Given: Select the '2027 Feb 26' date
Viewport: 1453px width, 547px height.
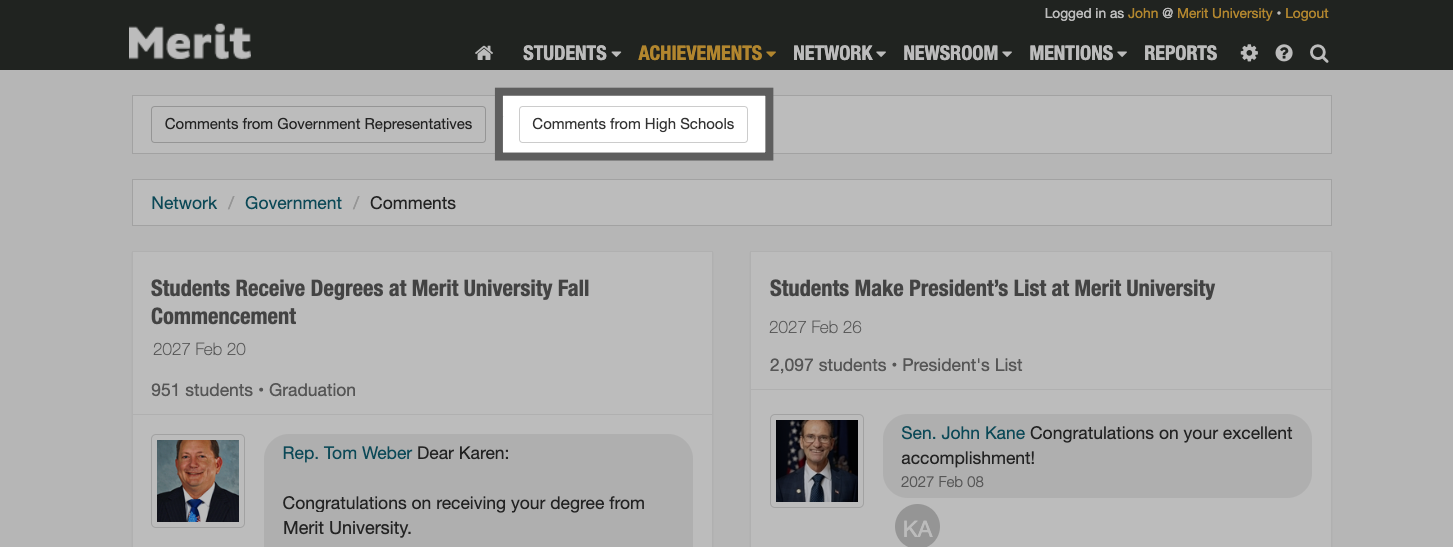Looking at the screenshot, I should (x=815, y=327).
